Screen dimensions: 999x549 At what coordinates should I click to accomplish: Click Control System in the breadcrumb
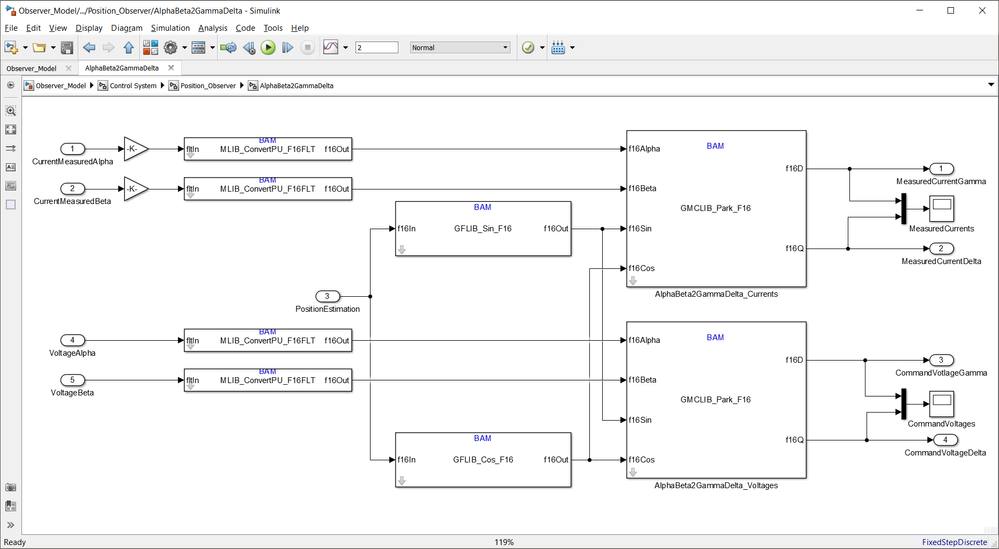tap(133, 85)
